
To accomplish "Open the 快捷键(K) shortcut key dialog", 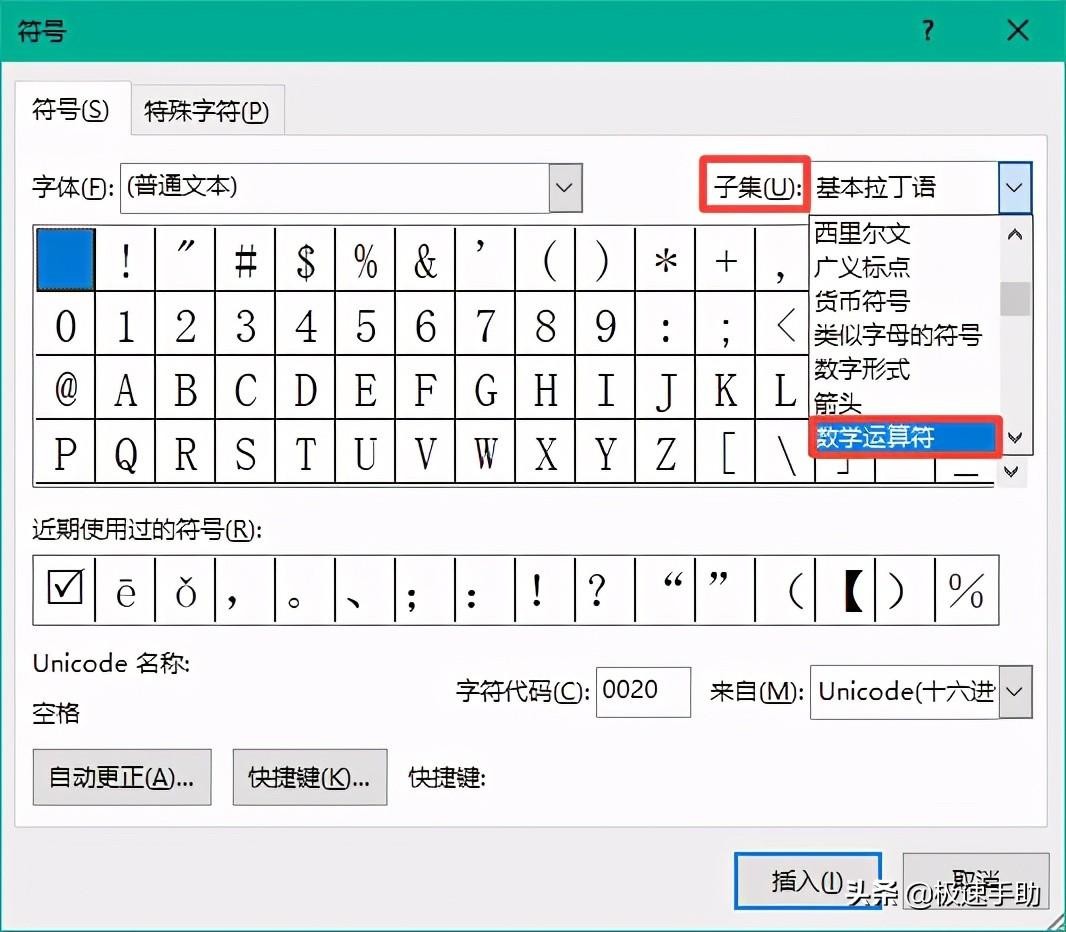I will pyautogui.click(x=310, y=777).
